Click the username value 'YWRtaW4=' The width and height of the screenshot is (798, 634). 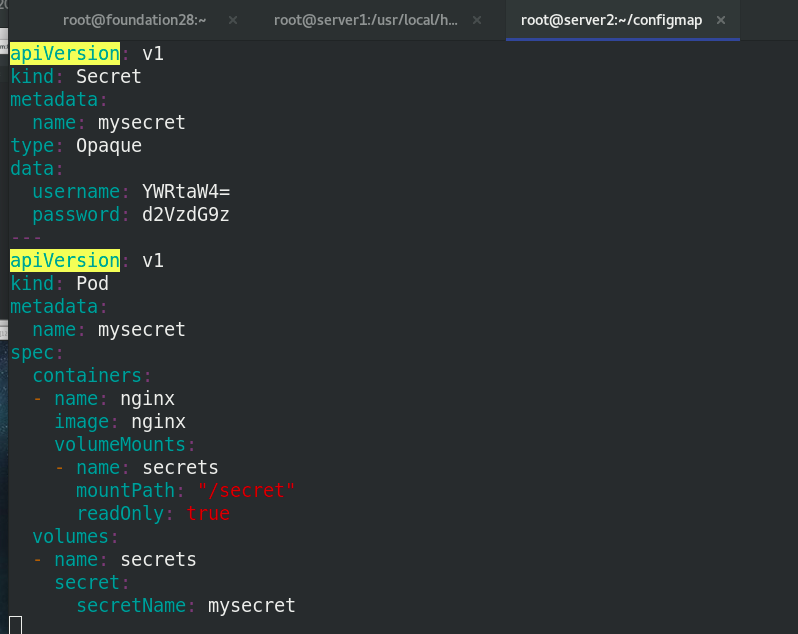pos(186,191)
